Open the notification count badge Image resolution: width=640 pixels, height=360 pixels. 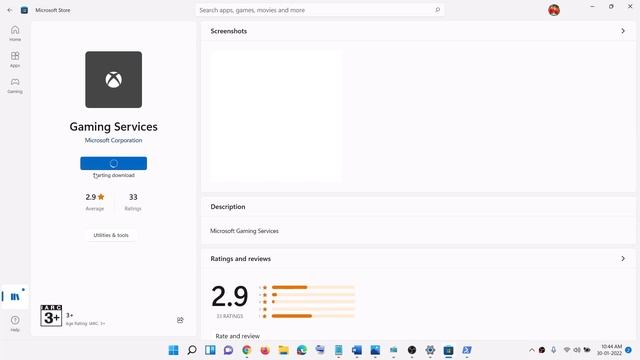(629, 350)
